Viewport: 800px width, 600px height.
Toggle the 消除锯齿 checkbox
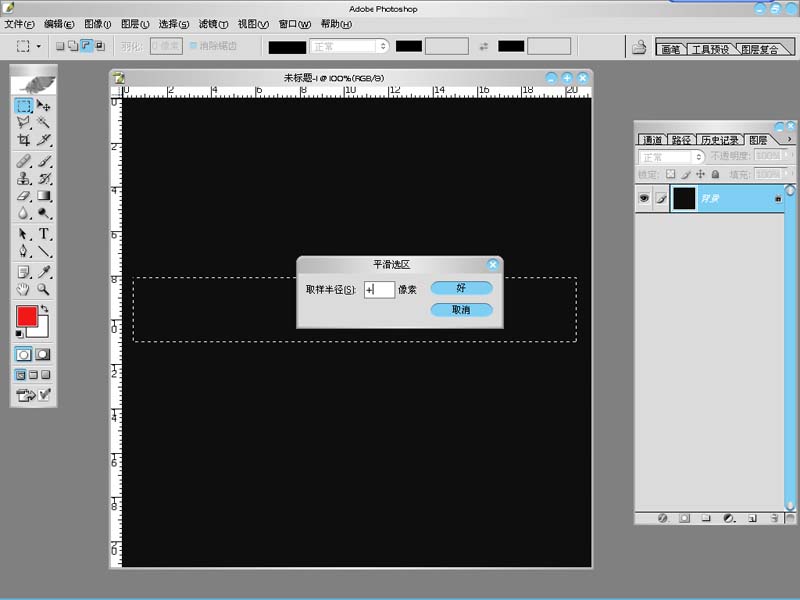click(194, 46)
